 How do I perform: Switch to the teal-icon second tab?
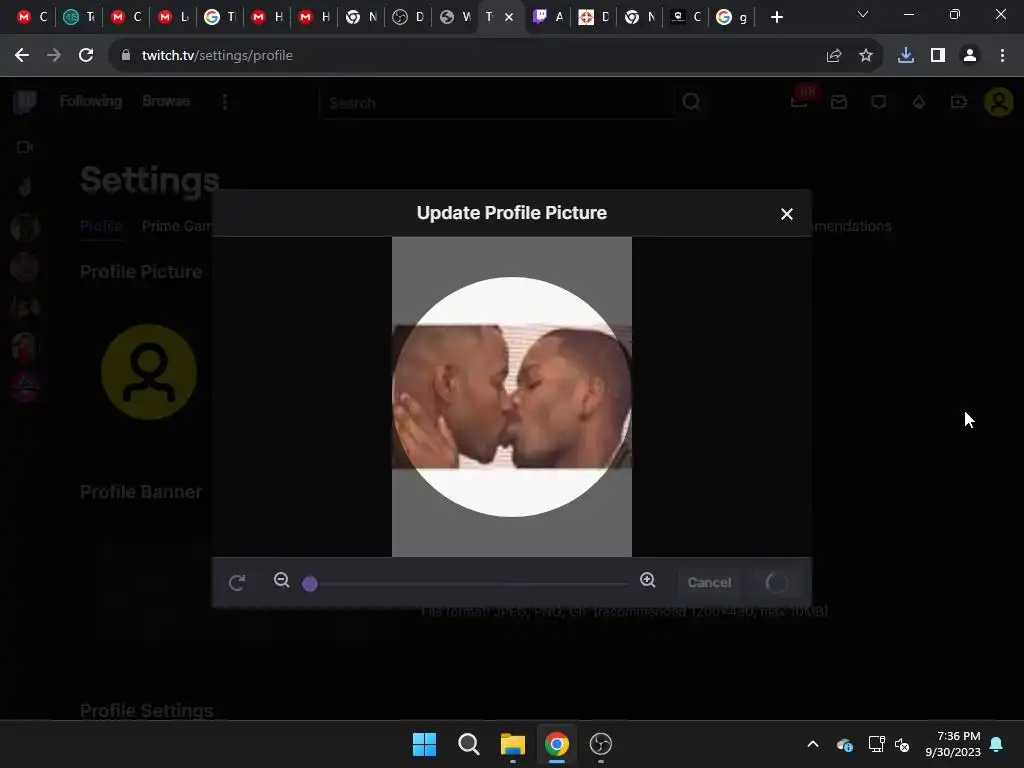pos(78,17)
